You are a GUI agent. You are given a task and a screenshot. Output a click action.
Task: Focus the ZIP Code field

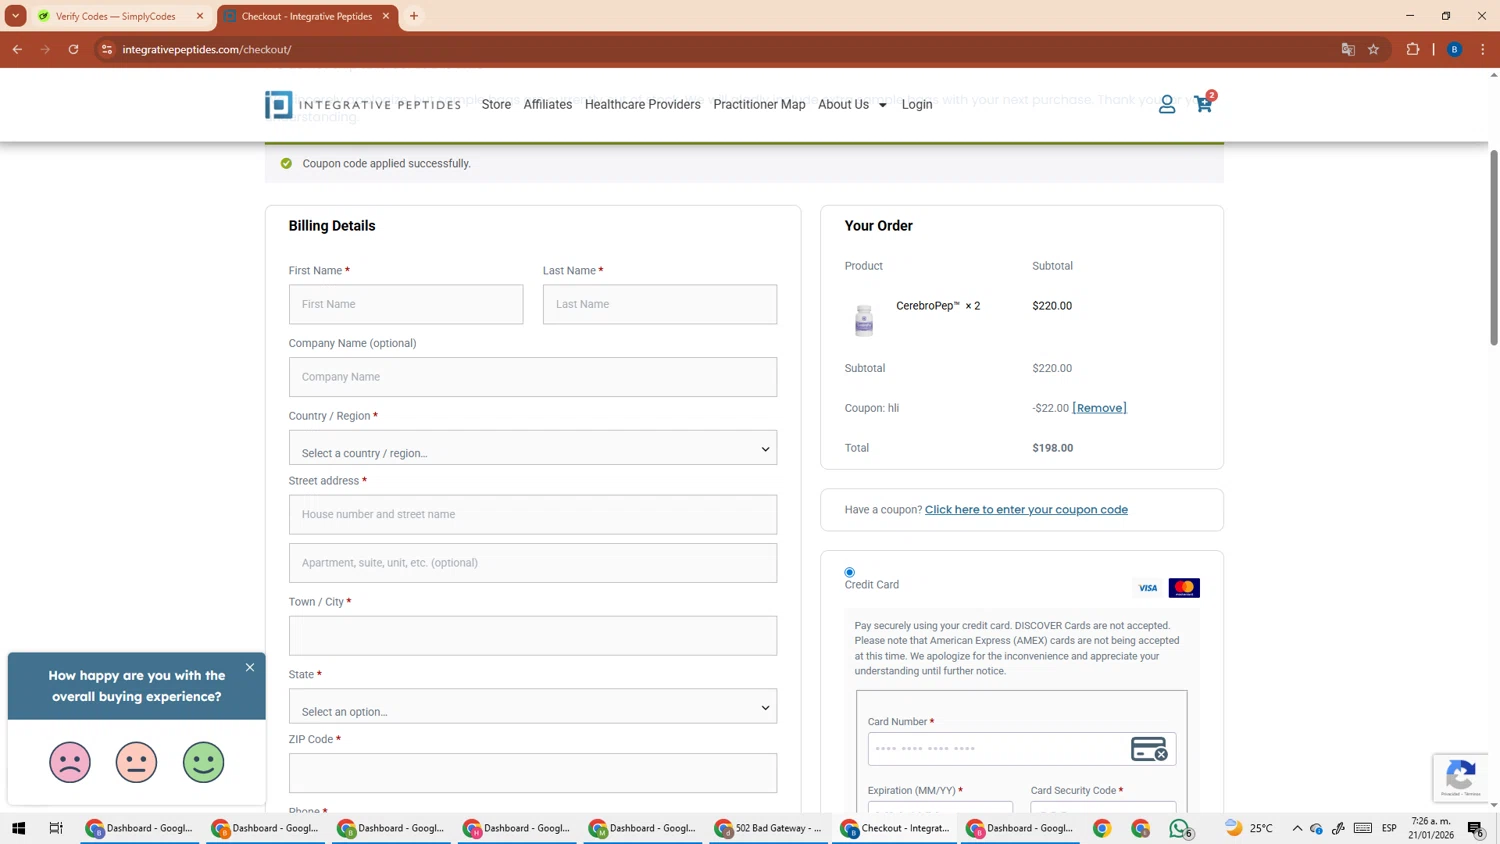click(533, 773)
